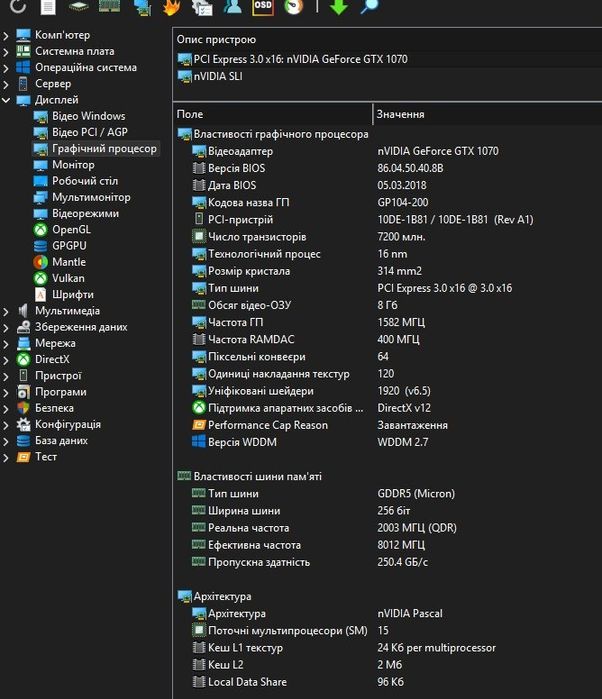Expand the Мережа tree node
This screenshot has width=602, height=699.
[6, 344]
